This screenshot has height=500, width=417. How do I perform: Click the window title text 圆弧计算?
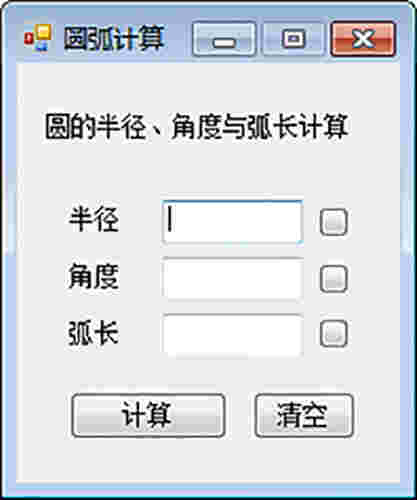tap(114, 38)
